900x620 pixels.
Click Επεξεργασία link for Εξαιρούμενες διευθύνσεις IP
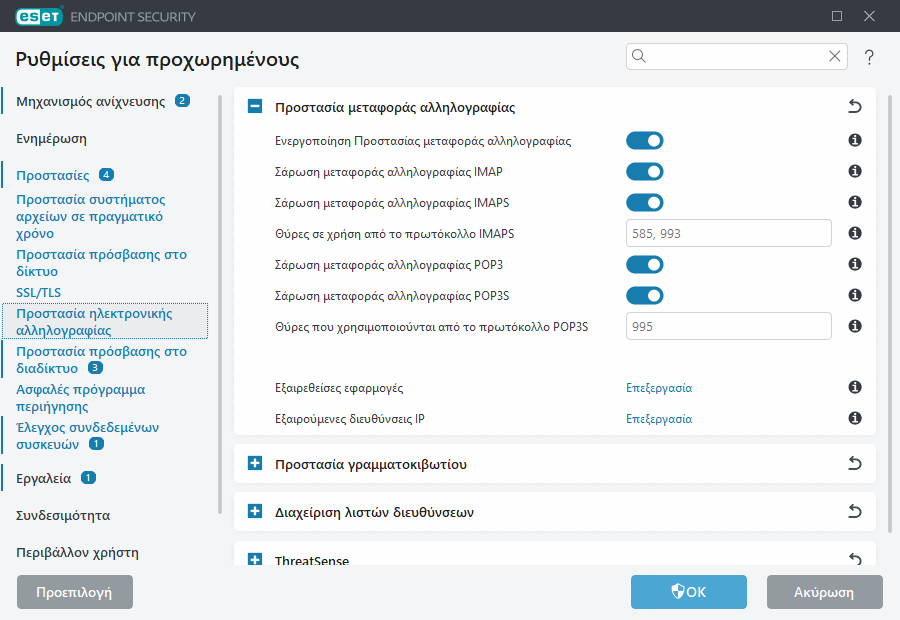click(x=659, y=419)
